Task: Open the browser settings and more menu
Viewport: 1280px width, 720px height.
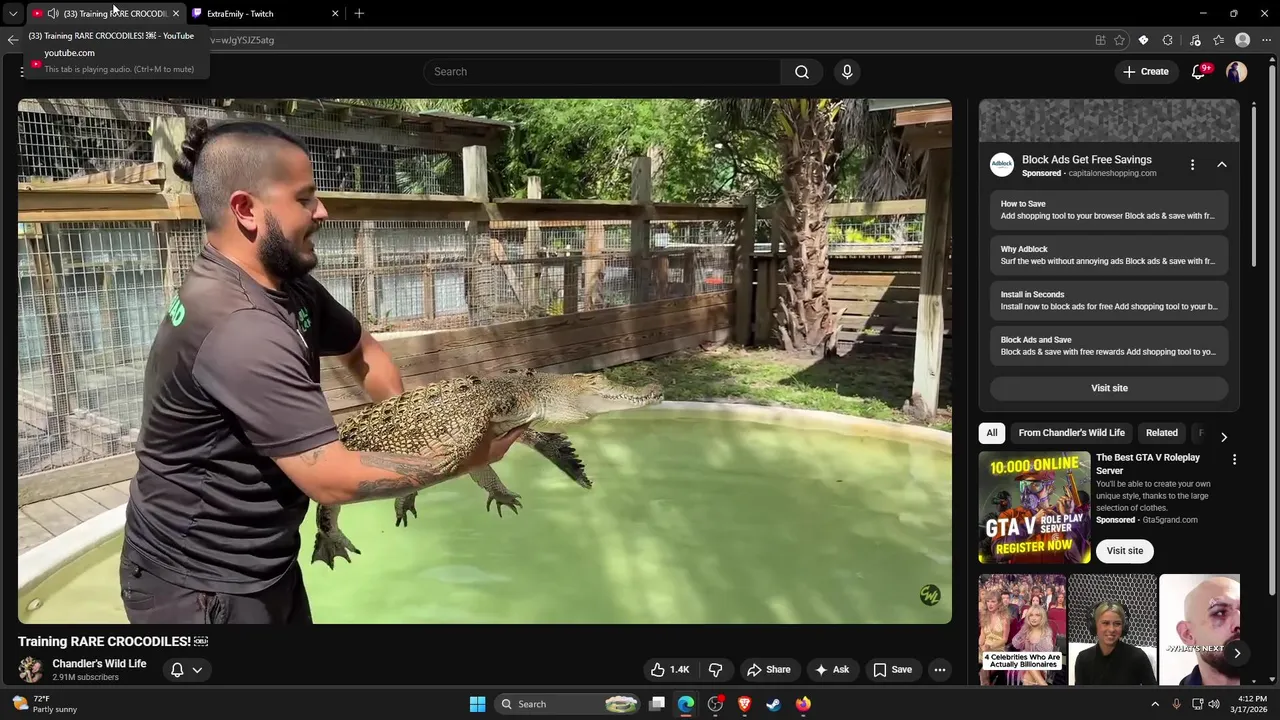Action: tap(1266, 40)
